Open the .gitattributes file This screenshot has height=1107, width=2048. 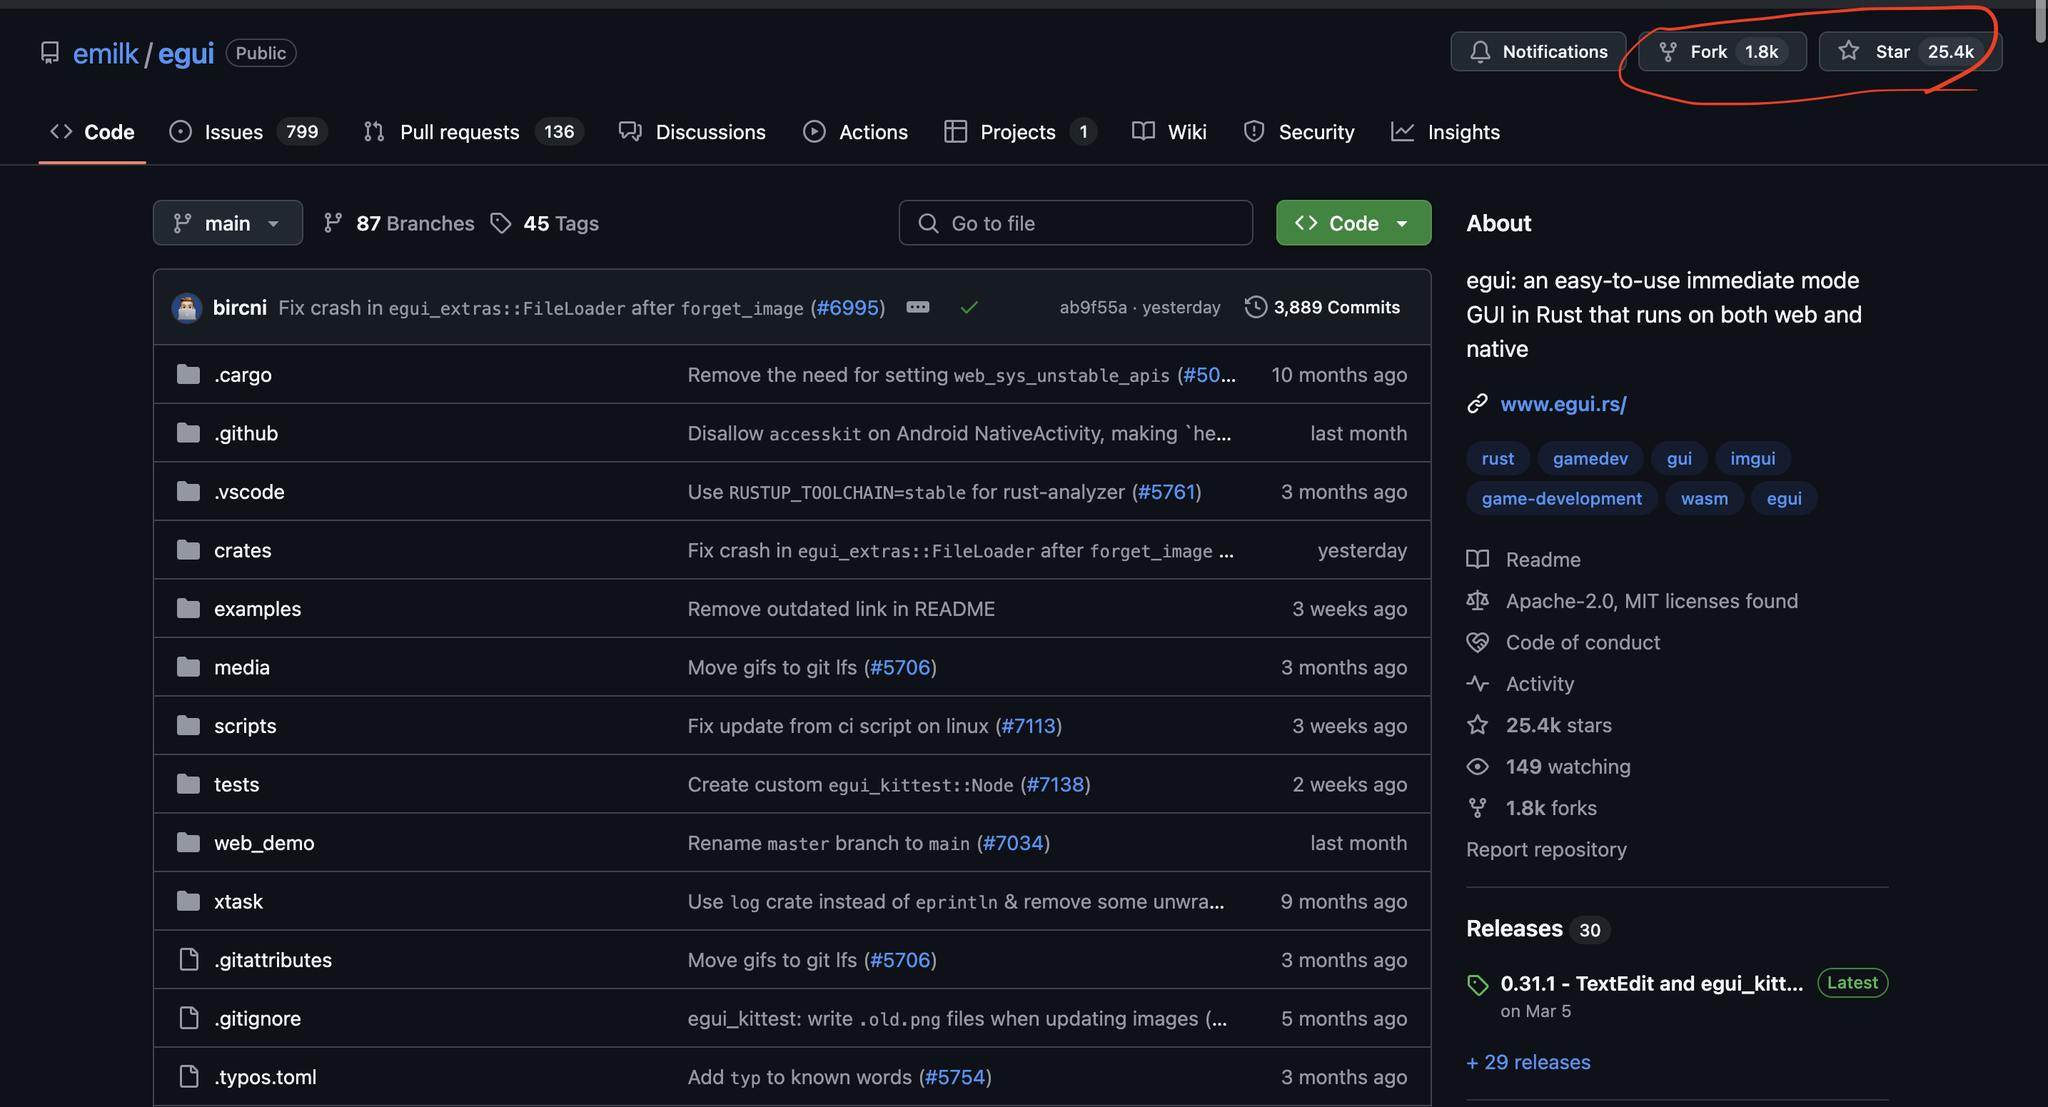click(273, 960)
